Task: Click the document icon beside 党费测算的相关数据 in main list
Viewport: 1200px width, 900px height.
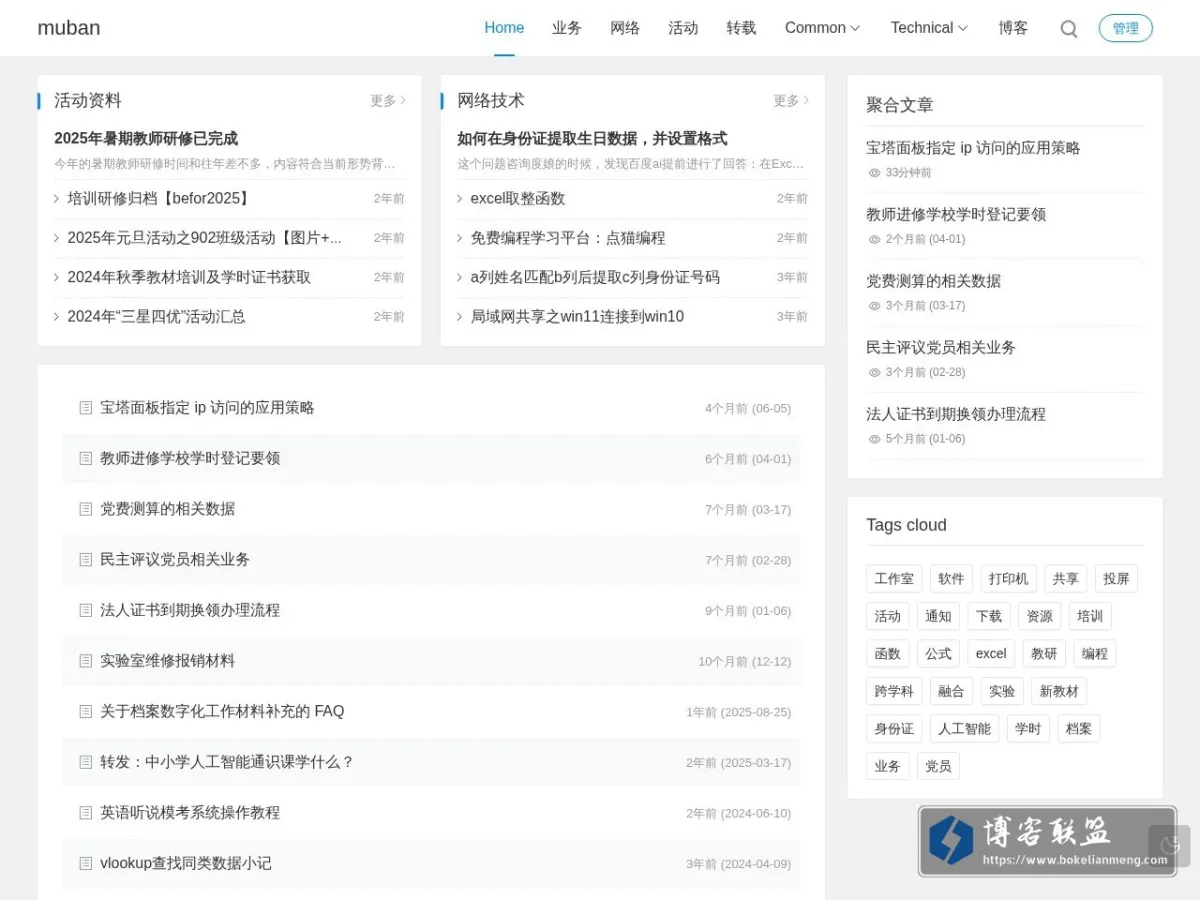Action: pyautogui.click(x=86, y=509)
